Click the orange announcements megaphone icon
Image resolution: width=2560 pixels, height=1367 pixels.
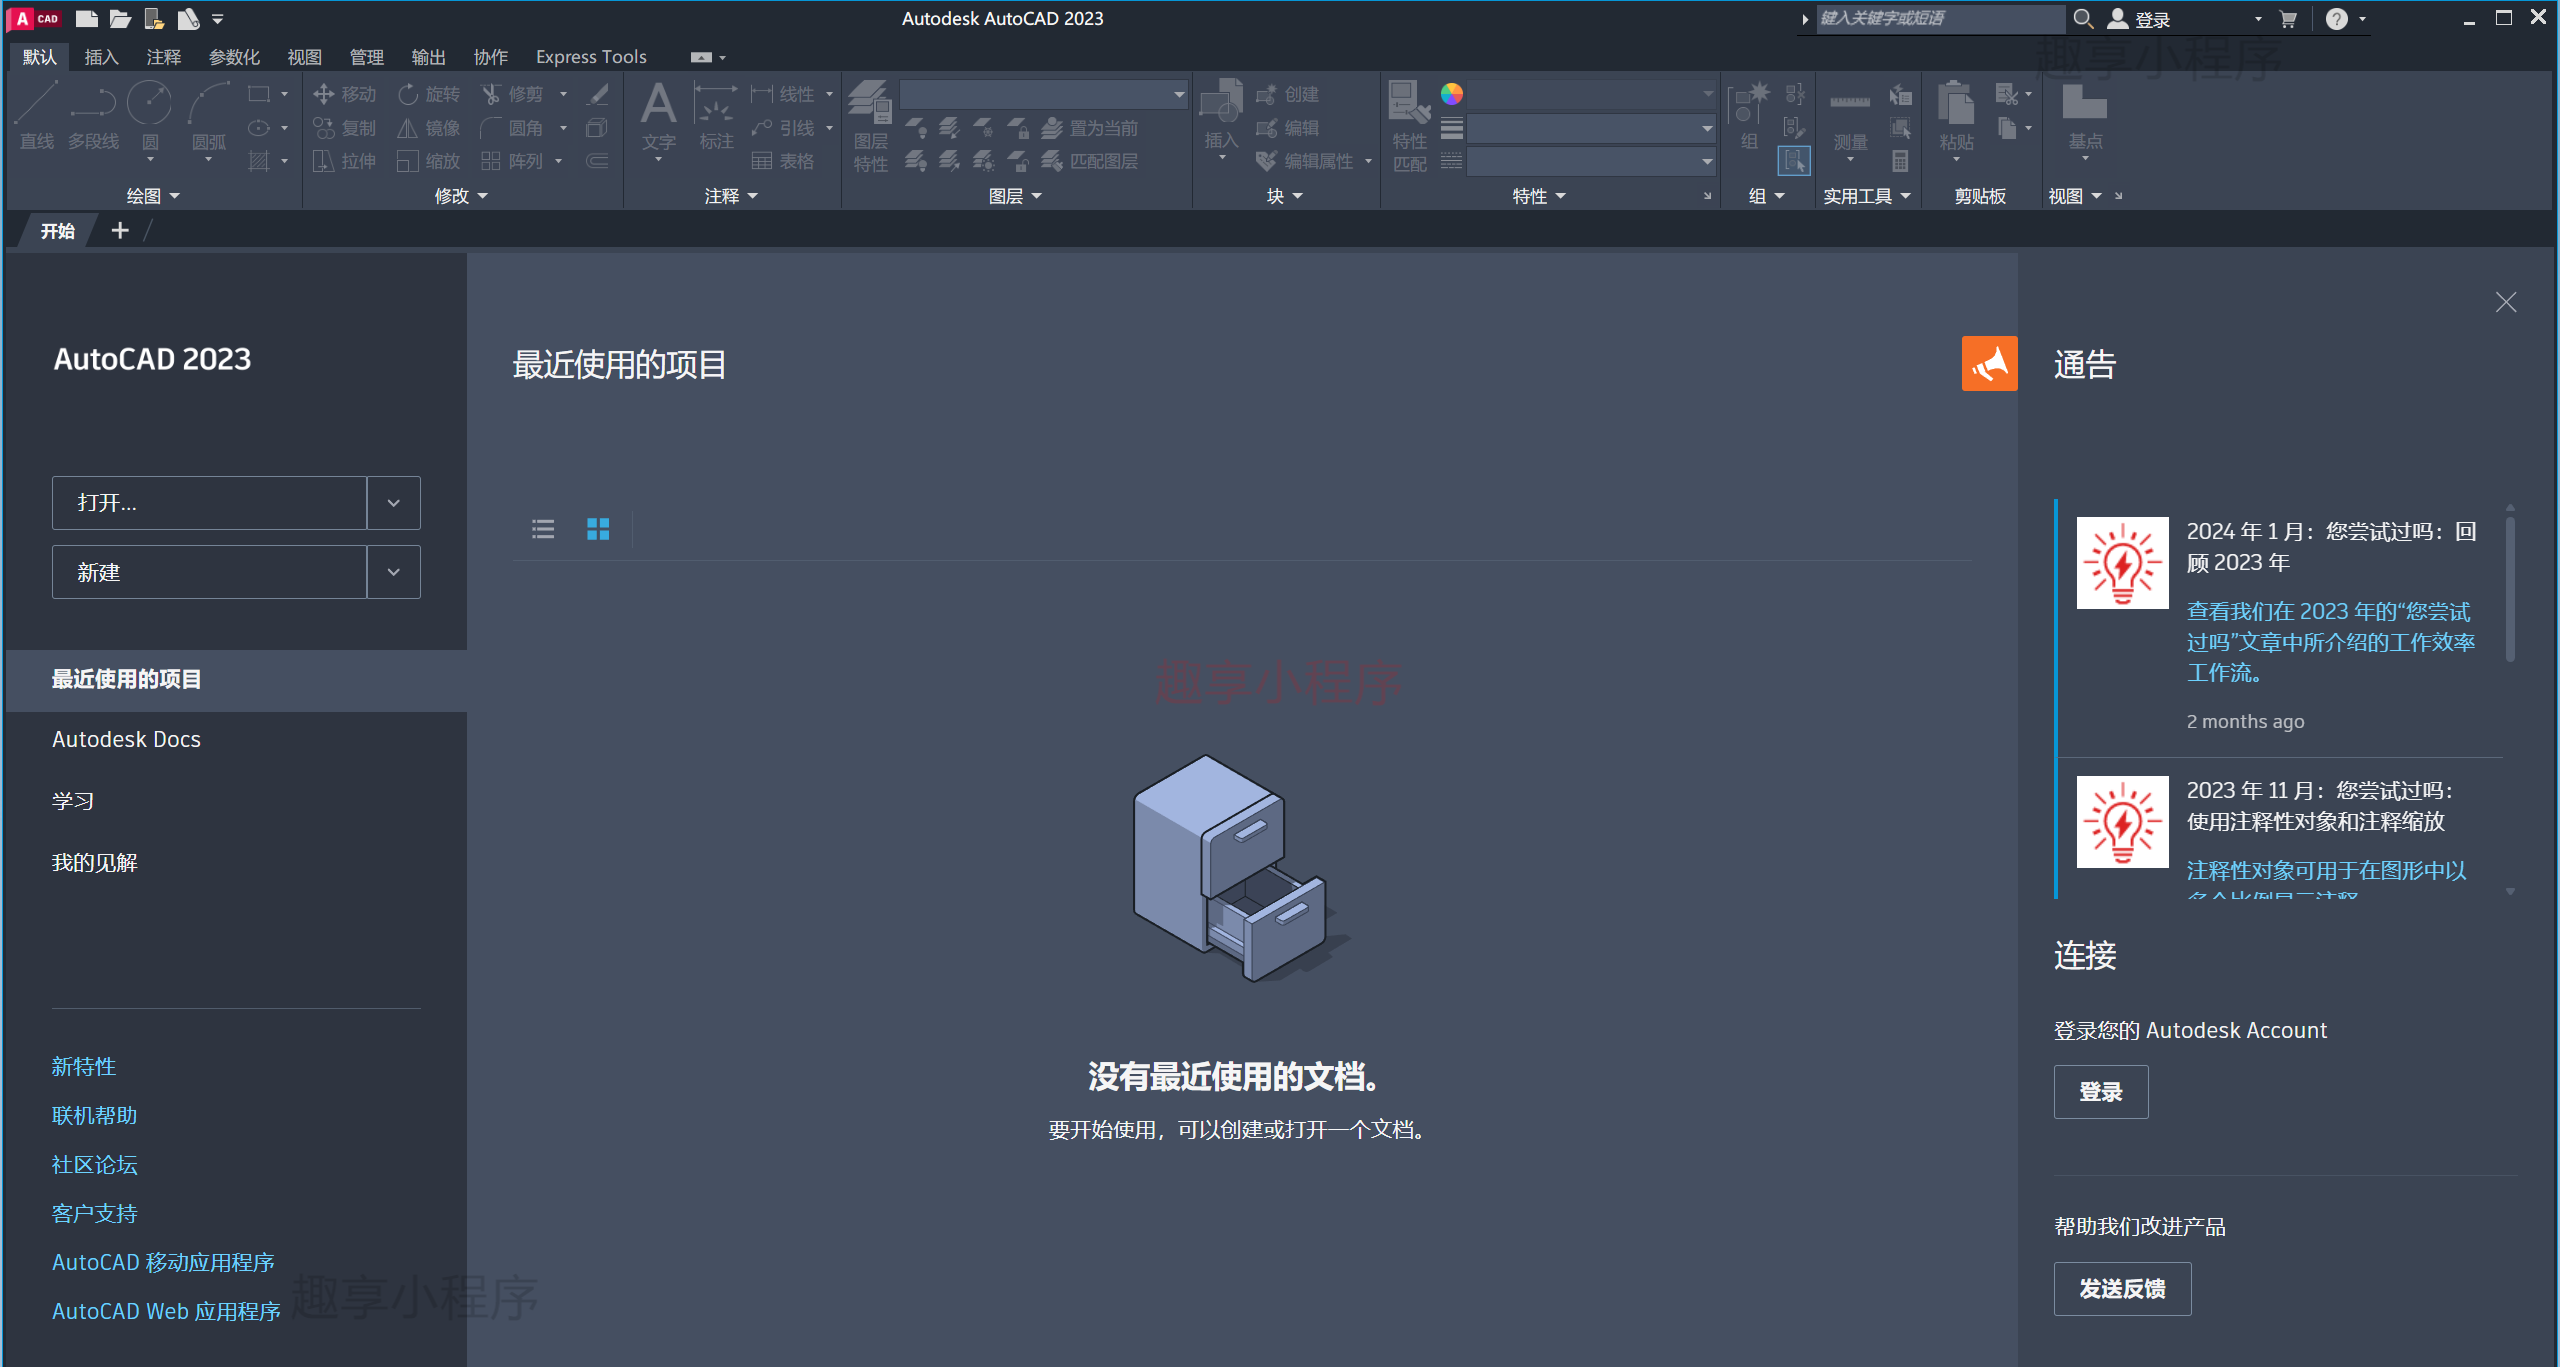pyautogui.click(x=1989, y=363)
